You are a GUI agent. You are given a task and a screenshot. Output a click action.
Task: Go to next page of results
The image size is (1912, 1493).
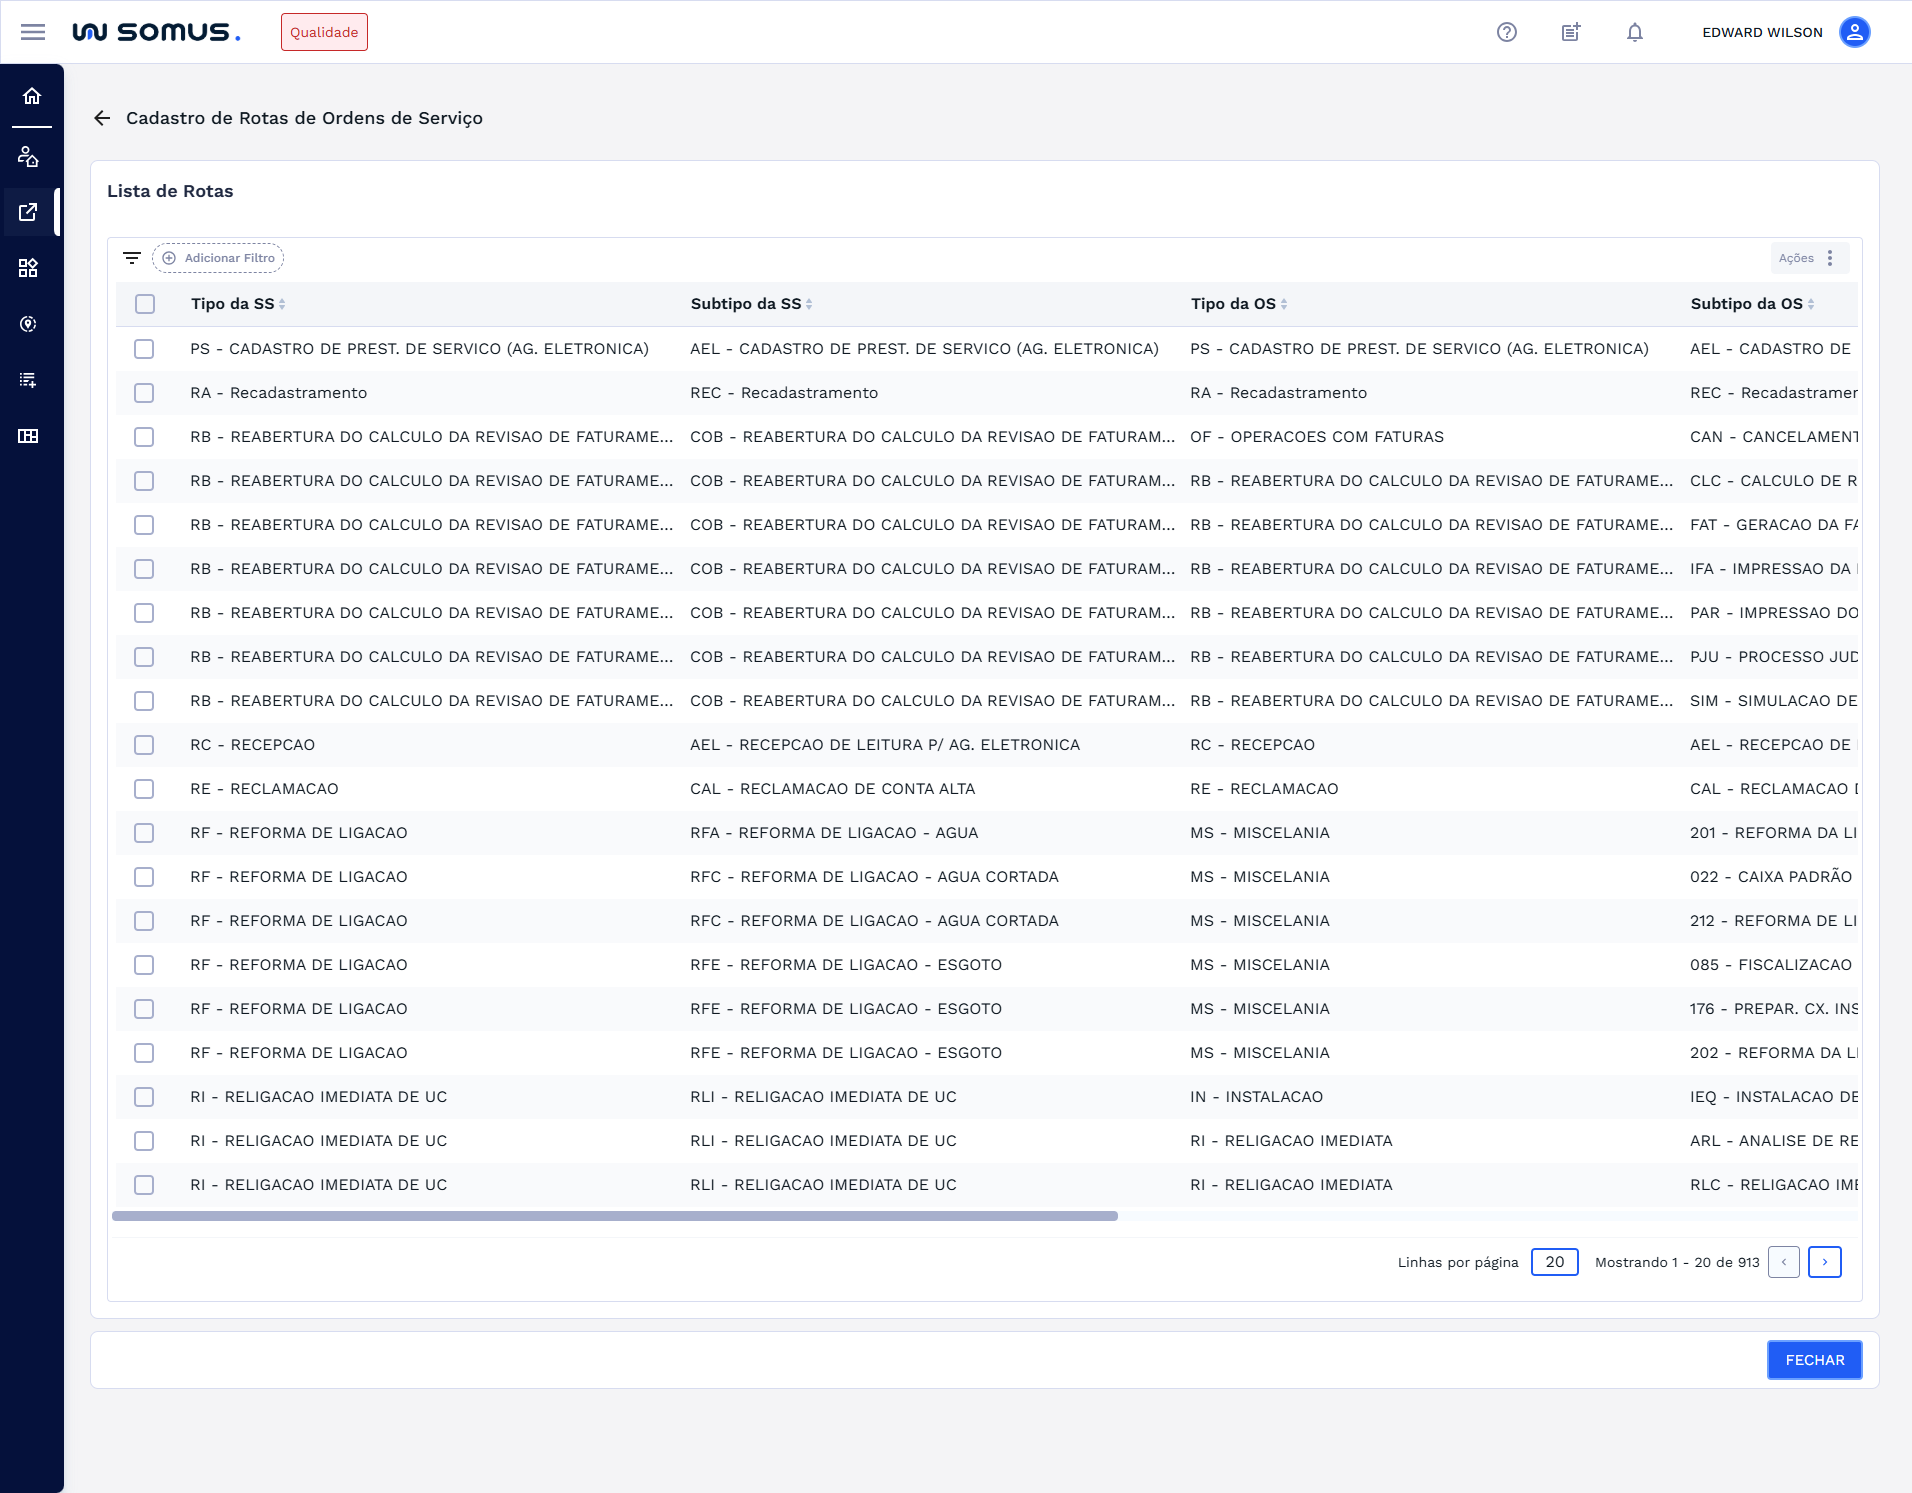tap(1824, 1262)
